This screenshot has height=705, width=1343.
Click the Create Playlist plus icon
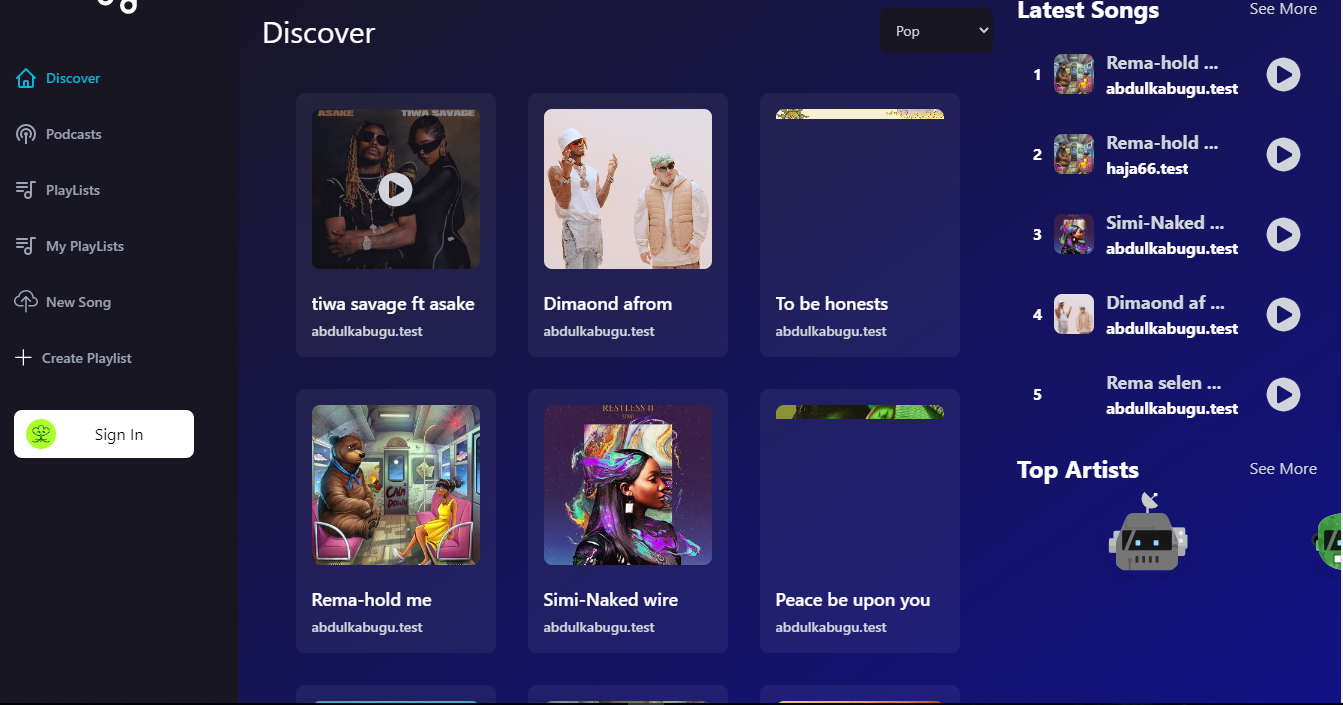point(24,358)
